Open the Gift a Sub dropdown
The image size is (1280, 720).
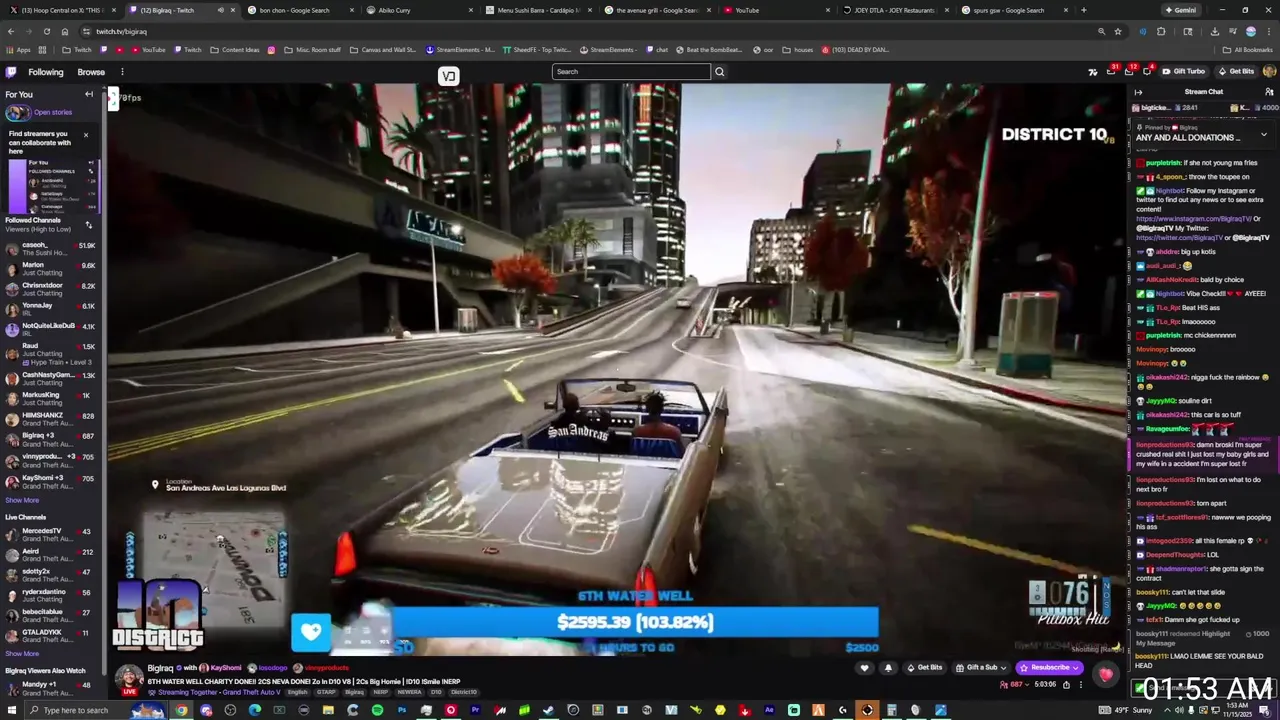point(981,668)
